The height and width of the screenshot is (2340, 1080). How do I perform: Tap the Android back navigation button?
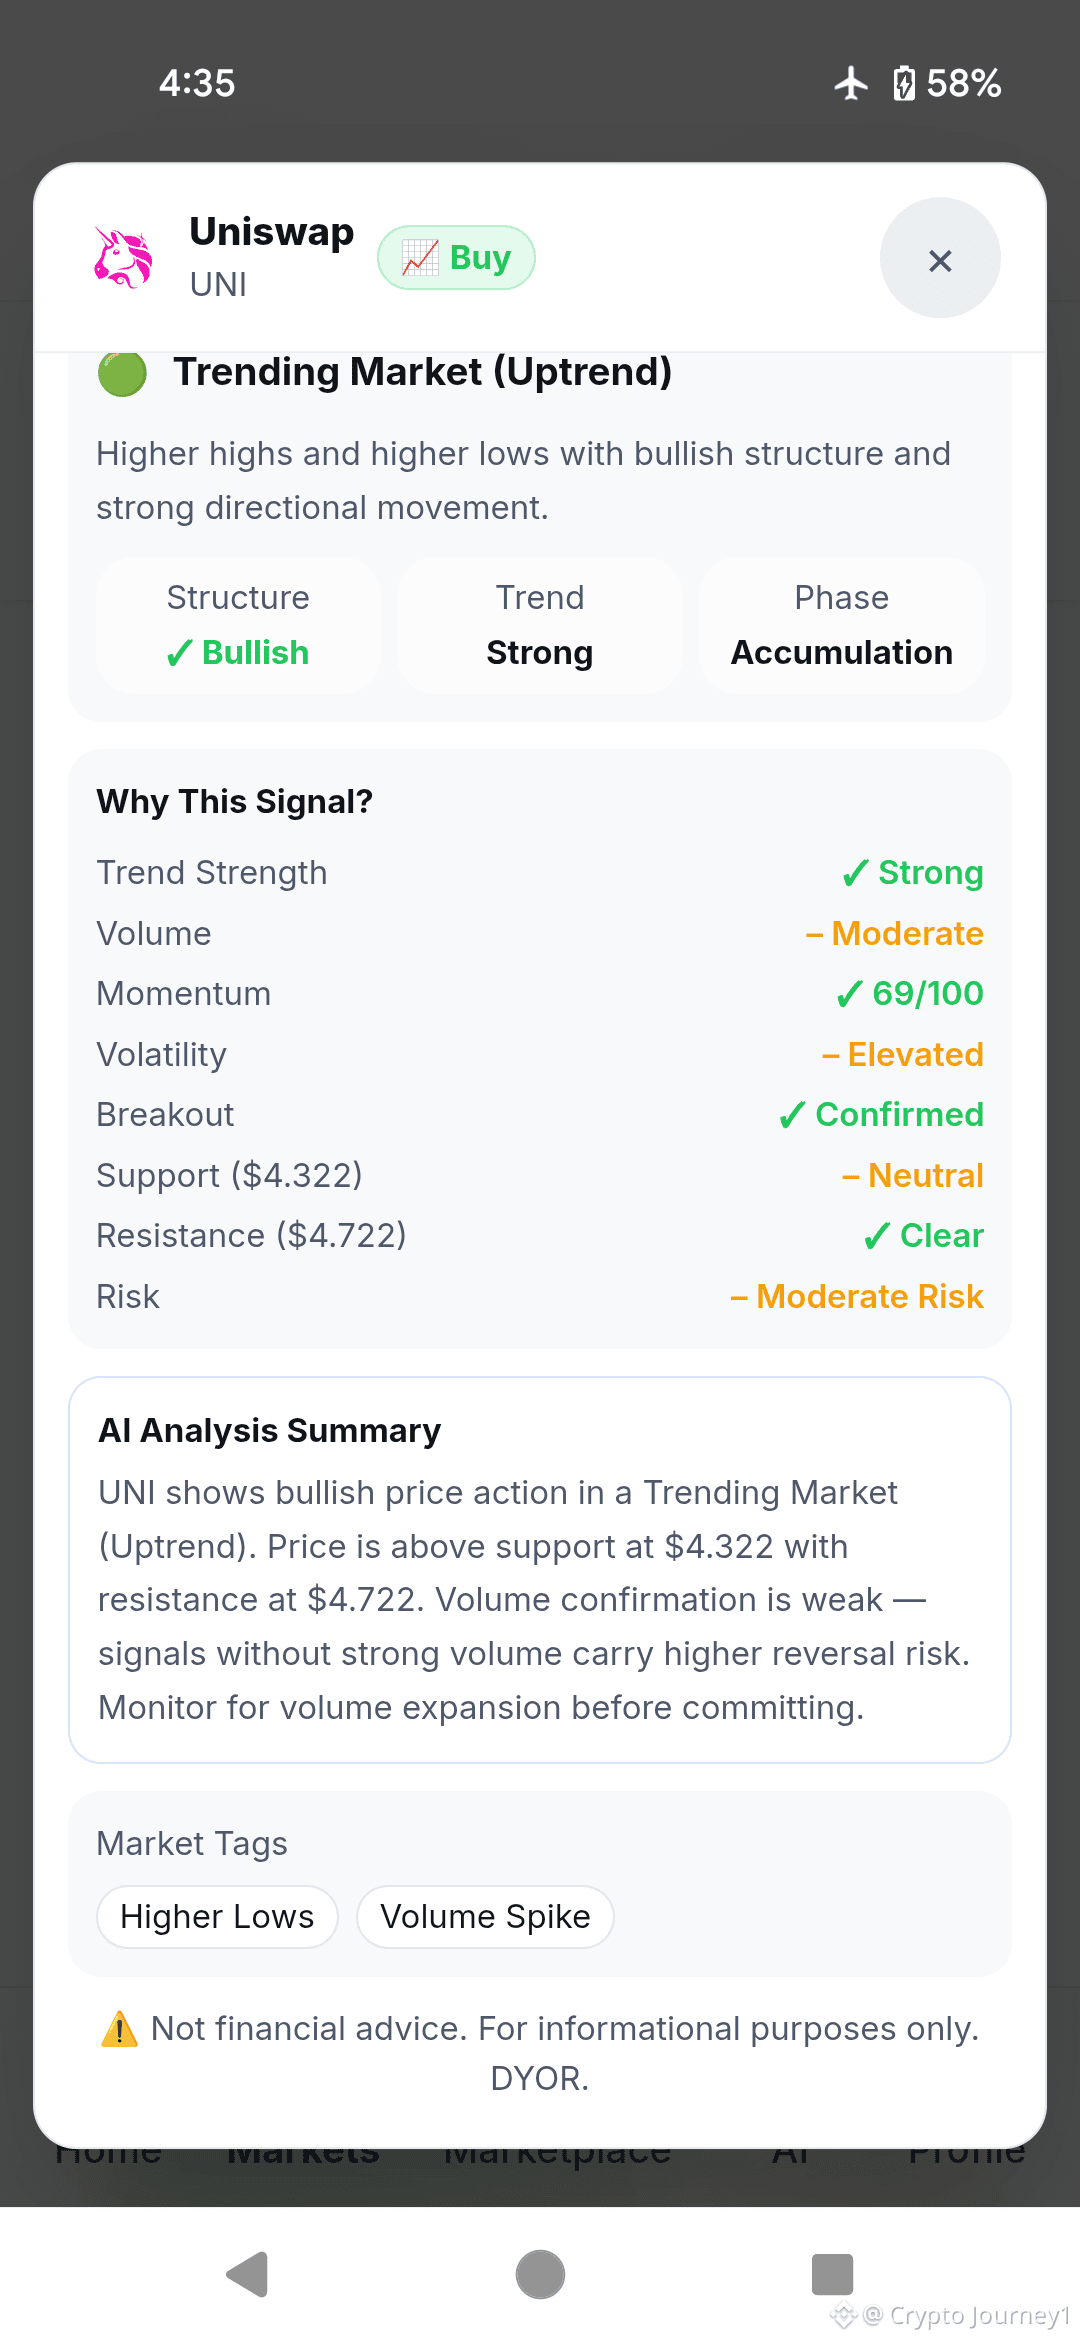click(x=248, y=2274)
